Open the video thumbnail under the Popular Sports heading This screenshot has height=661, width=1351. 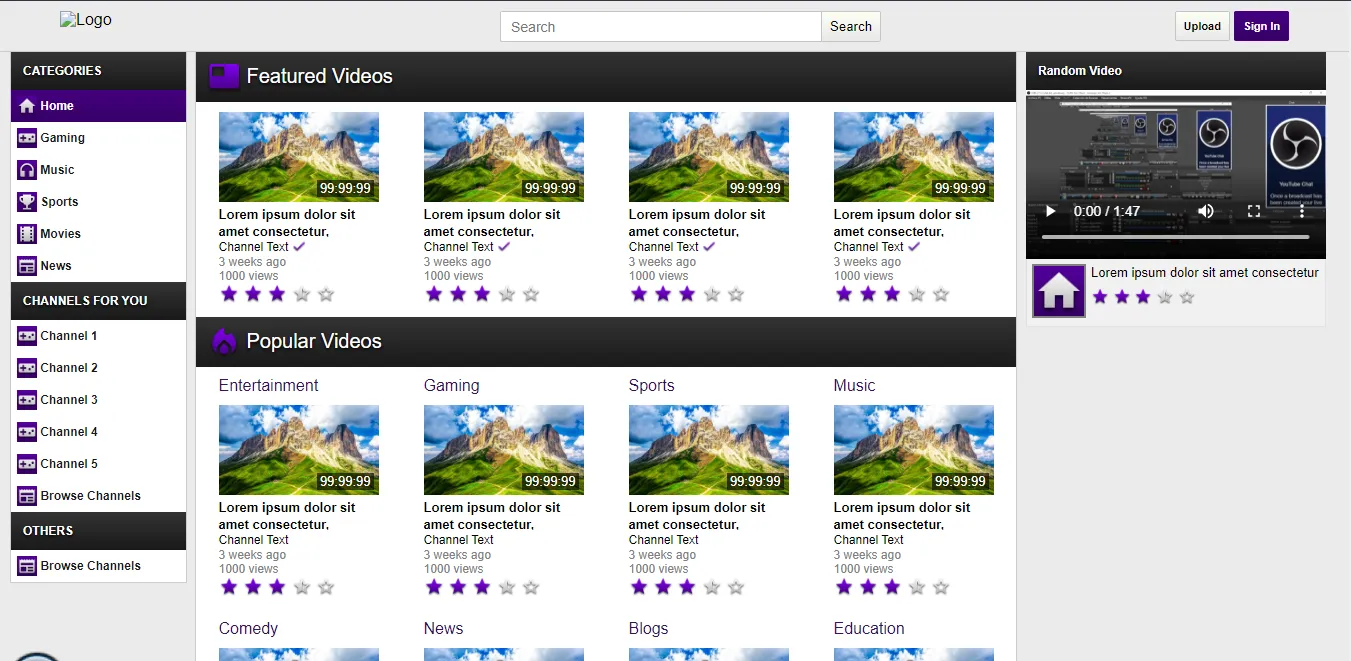click(x=709, y=450)
